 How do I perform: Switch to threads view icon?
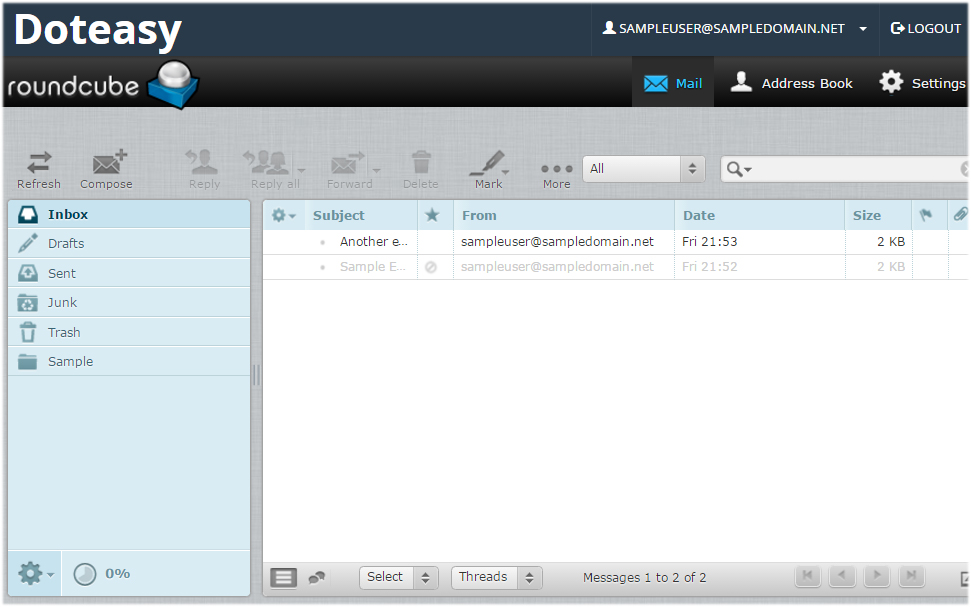tap(317, 578)
